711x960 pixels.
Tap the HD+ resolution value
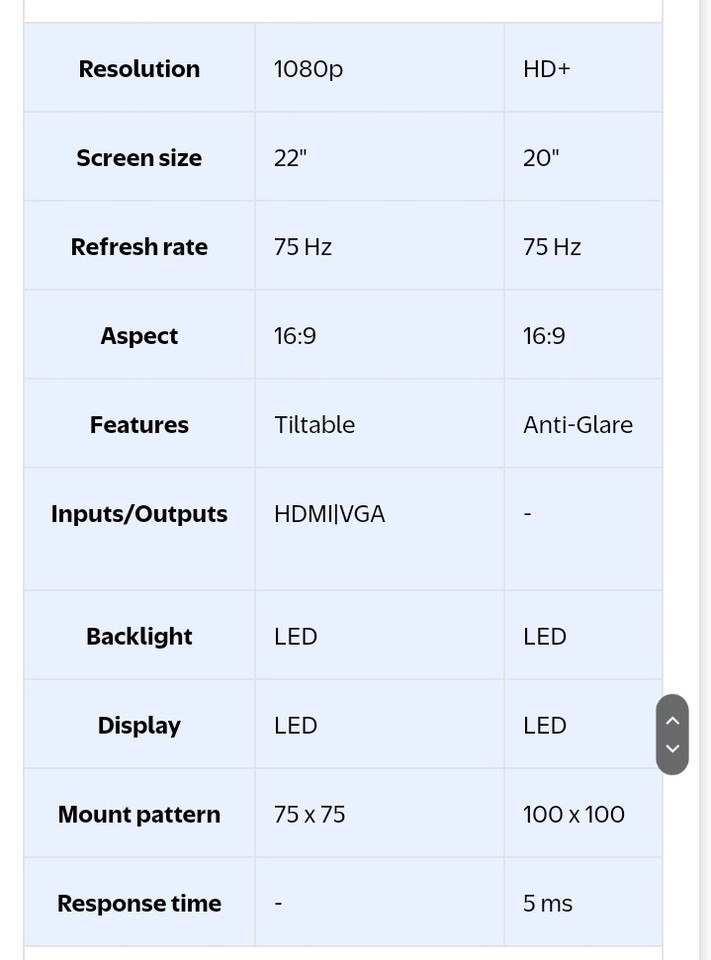tap(546, 69)
